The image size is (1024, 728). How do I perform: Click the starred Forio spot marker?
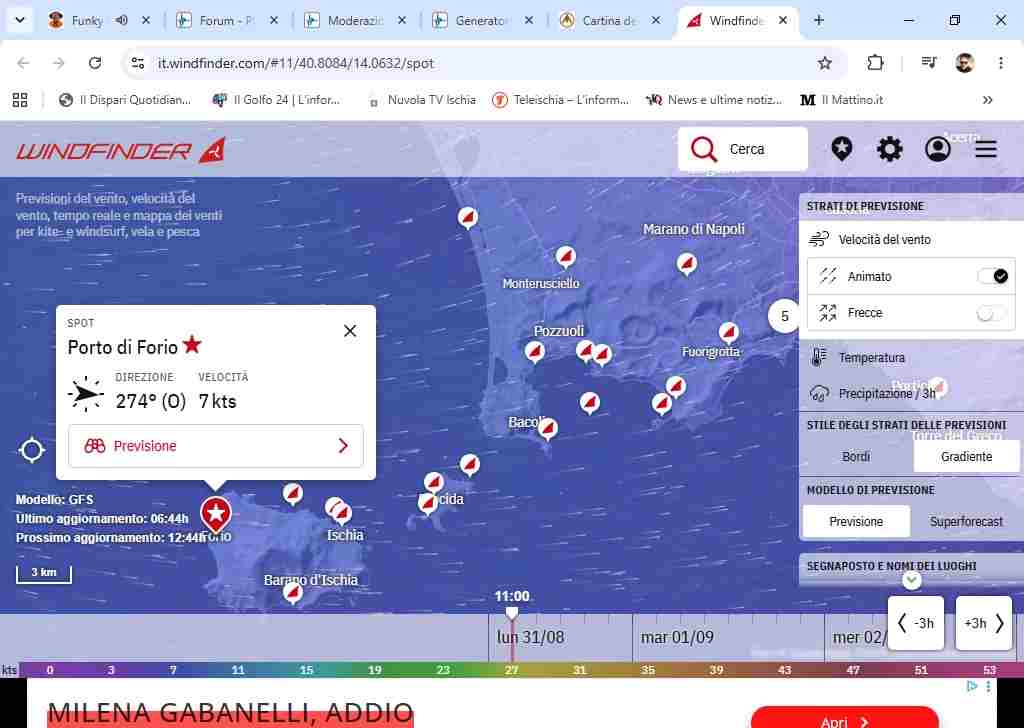pyautogui.click(x=216, y=514)
